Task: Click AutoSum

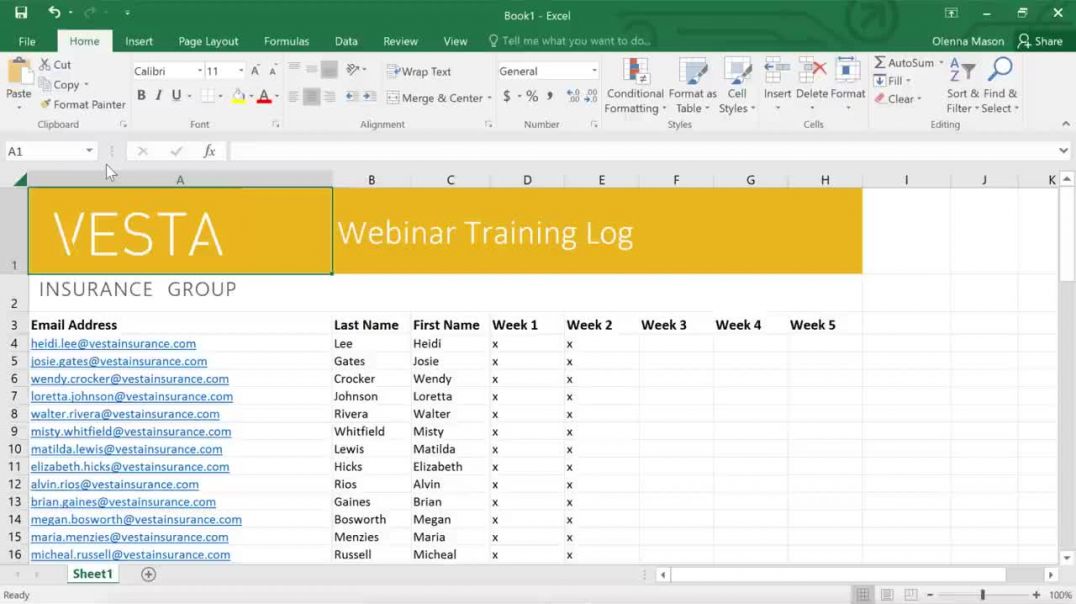Action: click(x=904, y=63)
